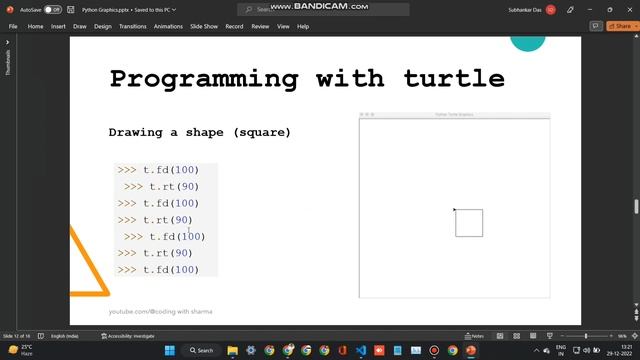Open the Subhankar Das account avatar

551,10
